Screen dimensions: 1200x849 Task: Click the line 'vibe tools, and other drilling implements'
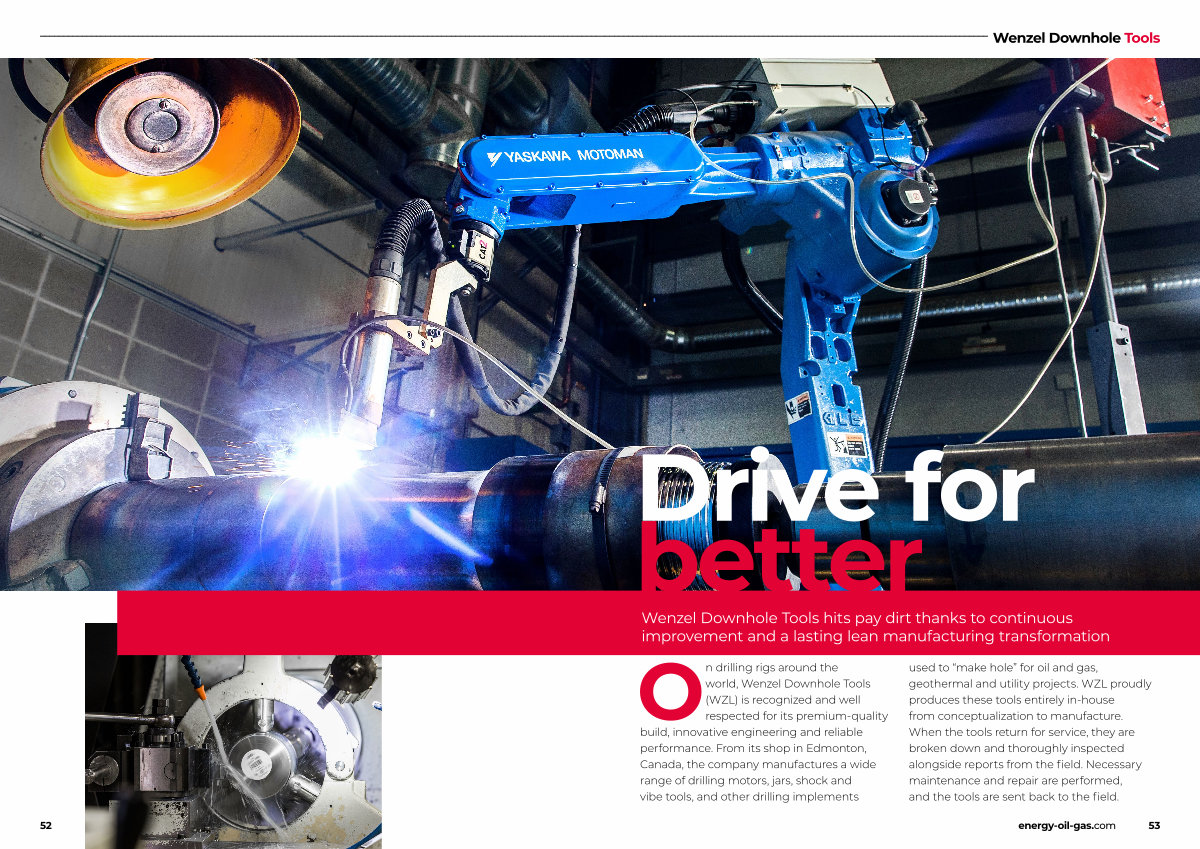[x=750, y=797]
